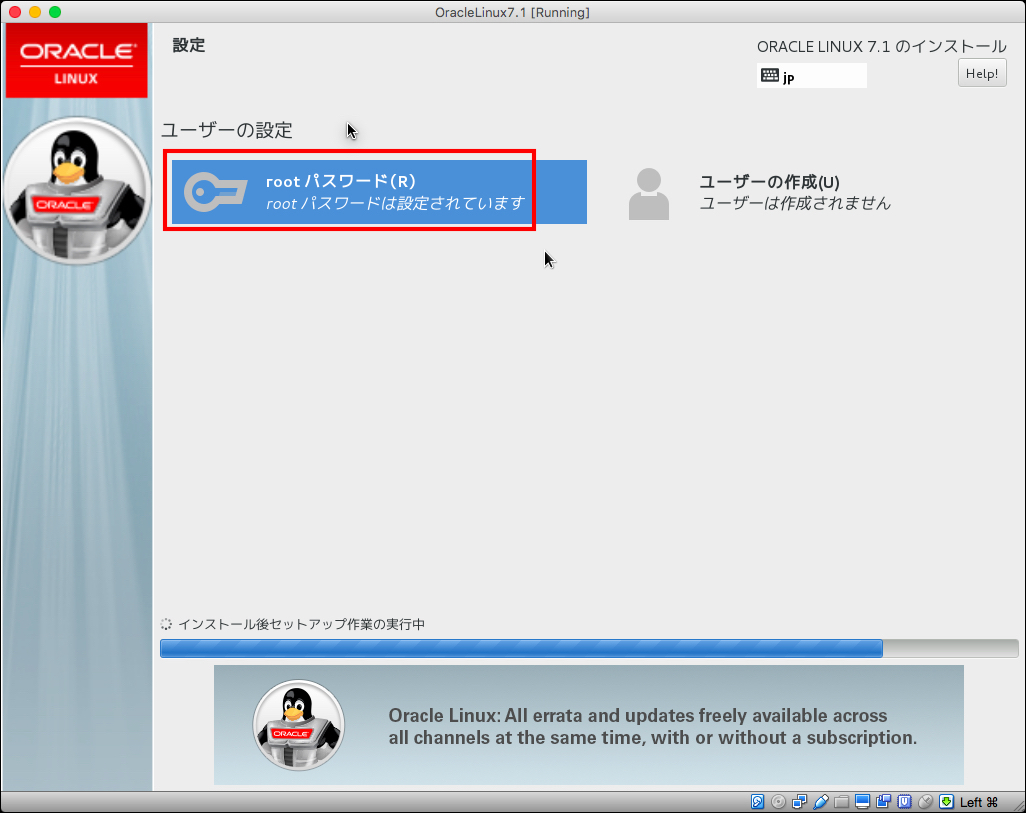Open the VirtualBox shared folders icon
Viewport: 1026px width, 813px height.
pos(841,802)
